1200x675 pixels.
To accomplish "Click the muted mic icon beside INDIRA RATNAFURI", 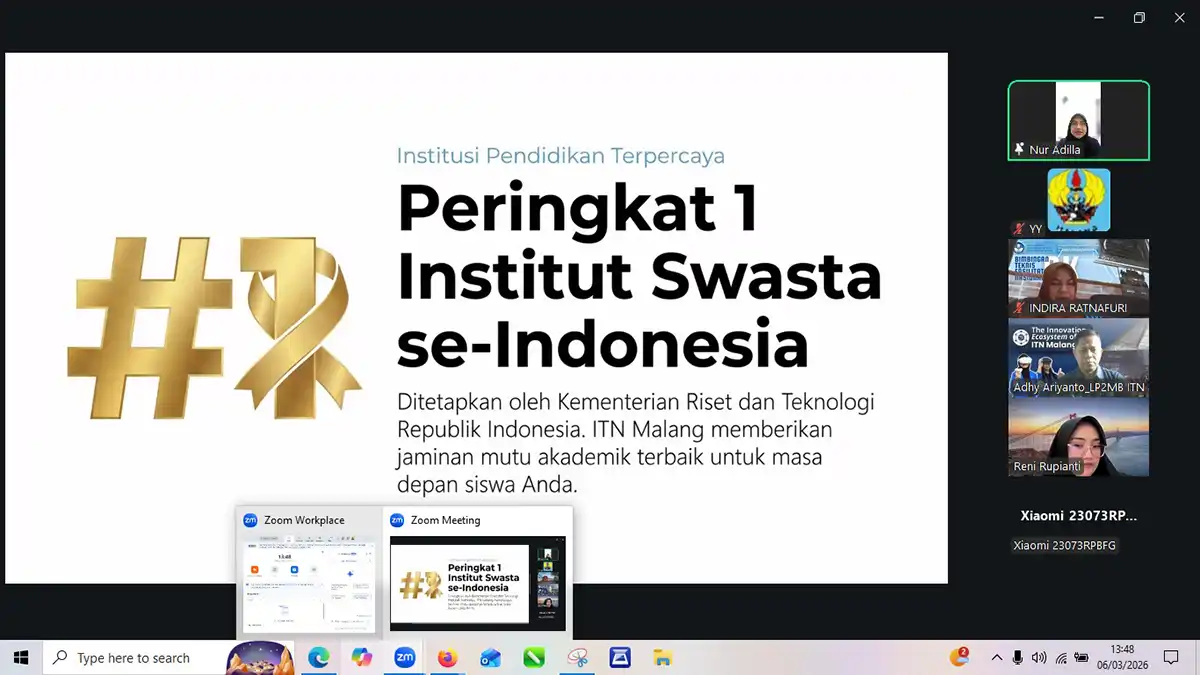I will tap(1019, 308).
